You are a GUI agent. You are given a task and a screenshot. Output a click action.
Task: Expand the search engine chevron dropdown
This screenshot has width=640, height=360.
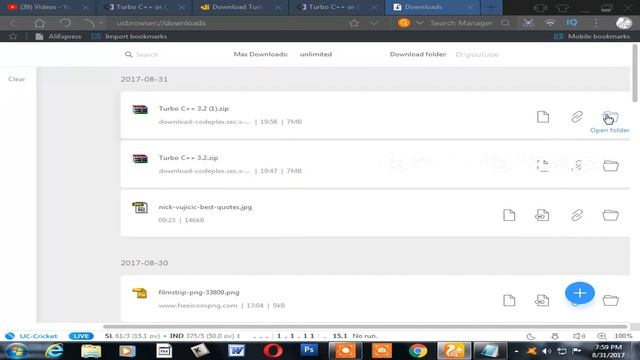tap(419, 23)
